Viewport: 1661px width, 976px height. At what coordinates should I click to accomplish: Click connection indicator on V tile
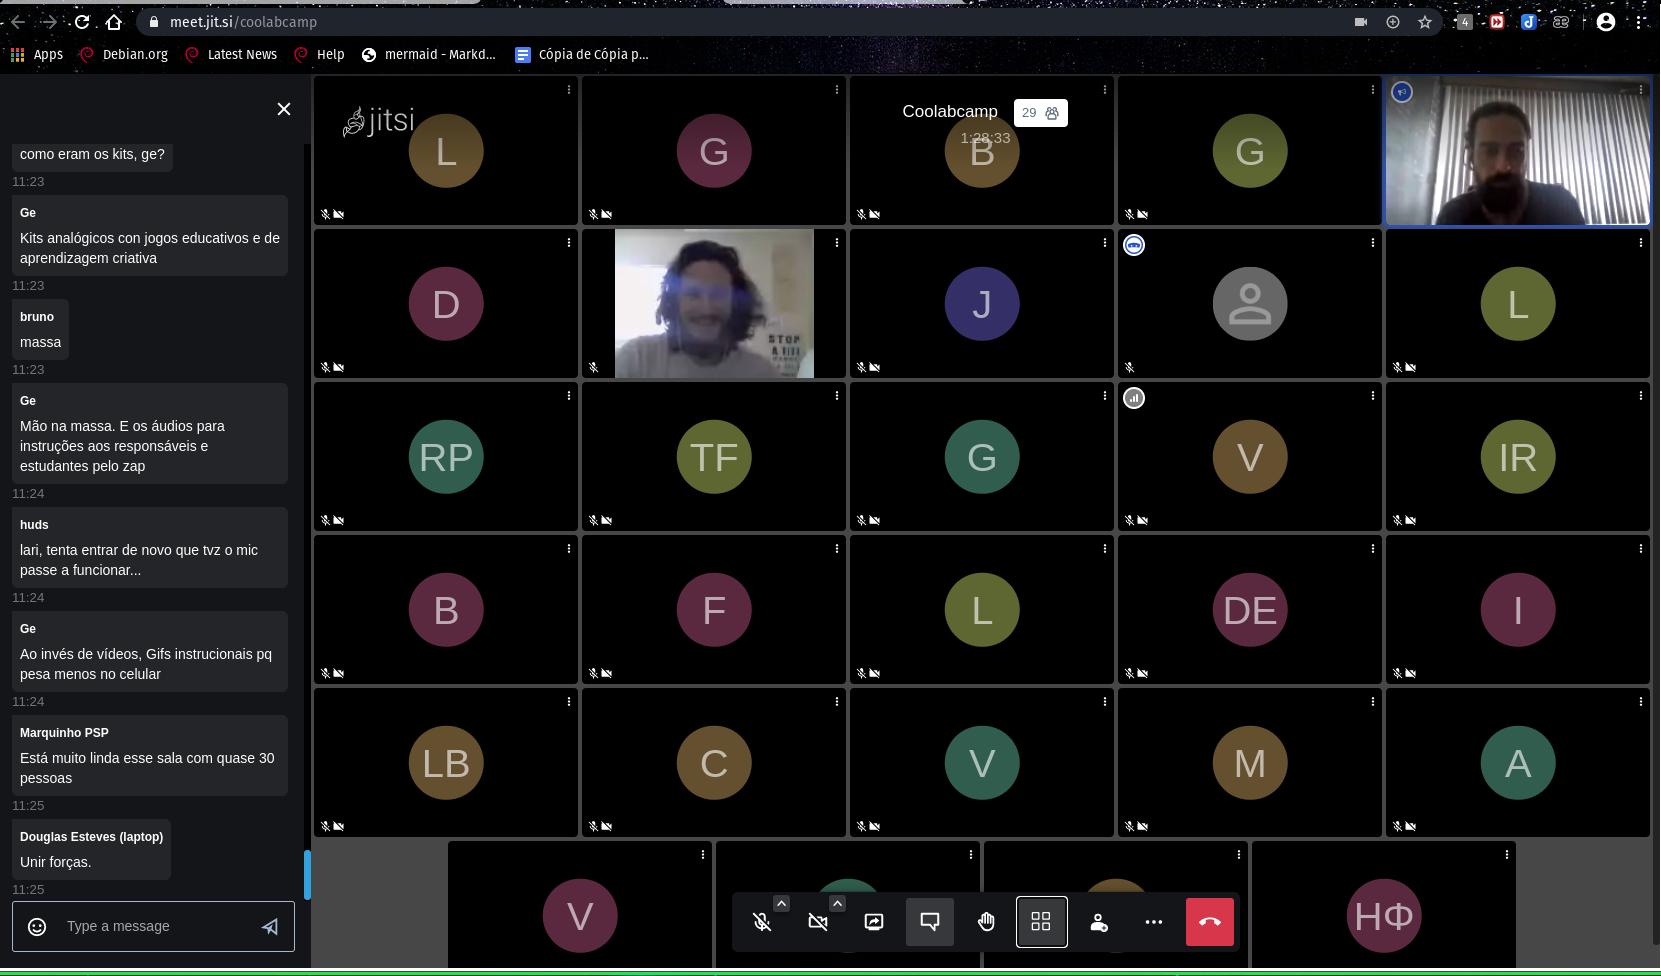pyautogui.click(x=1134, y=398)
